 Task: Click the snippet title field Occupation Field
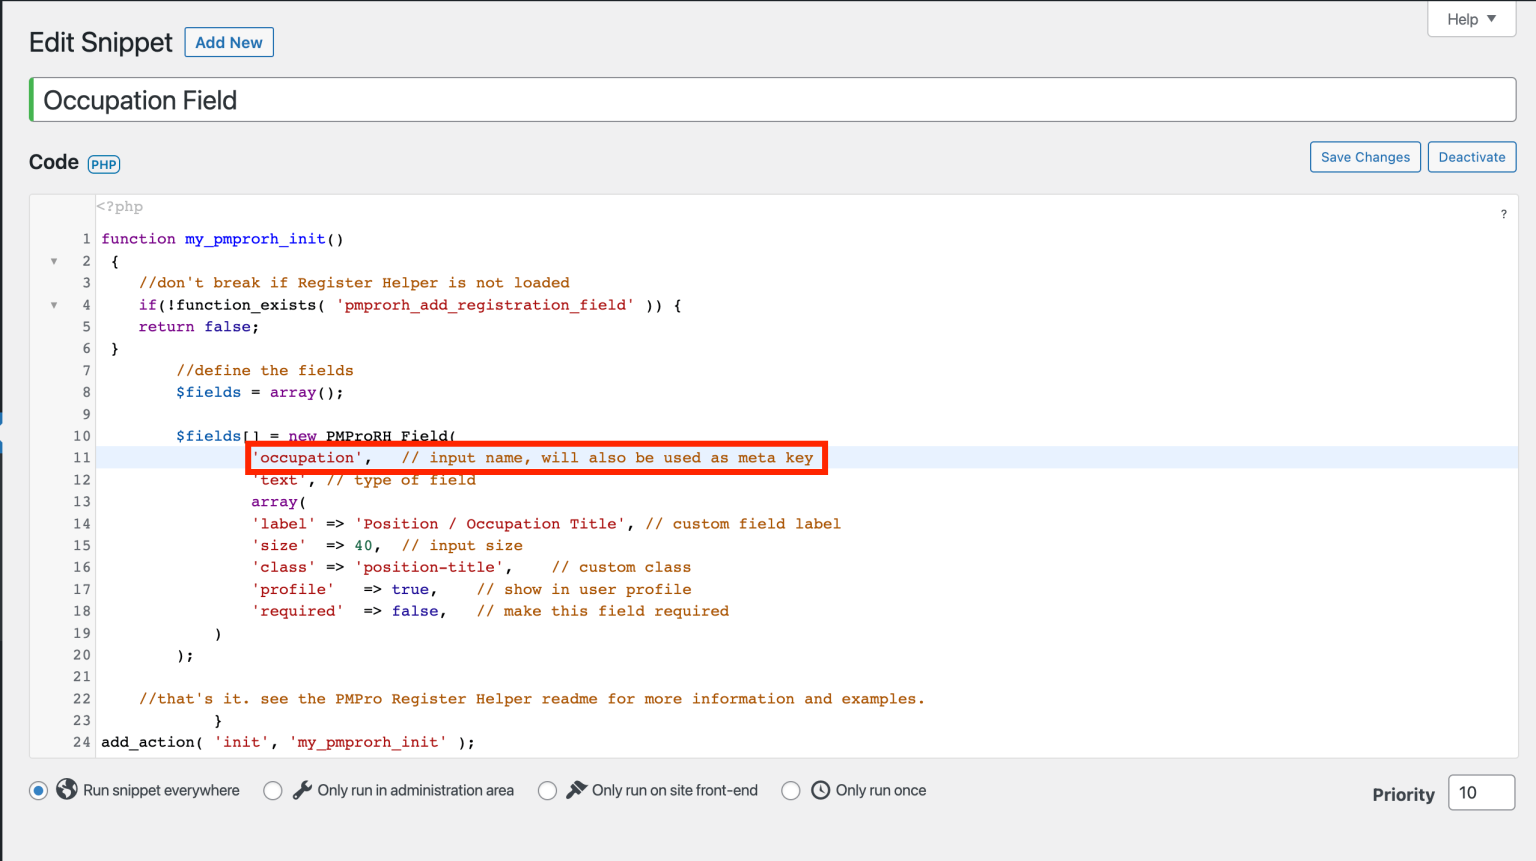point(400,99)
